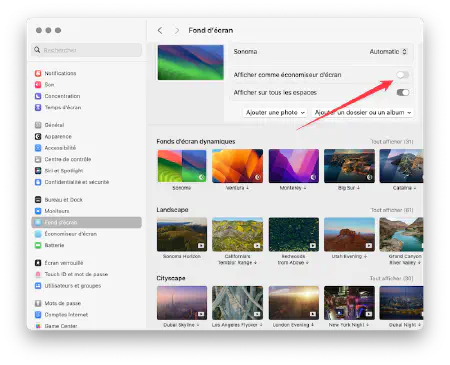The image size is (450, 365).
Task: Click the Notifications label in sidebar
Action: pyautogui.click(x=60, y=73)
